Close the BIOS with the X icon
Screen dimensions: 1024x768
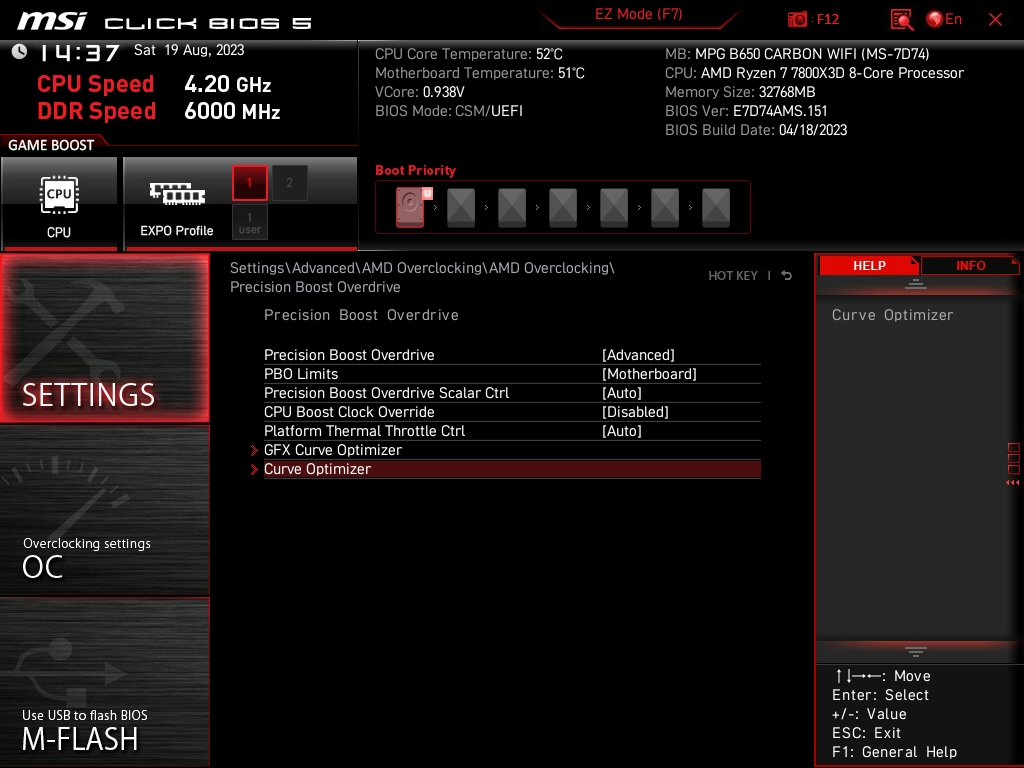(x=995, y=20)
